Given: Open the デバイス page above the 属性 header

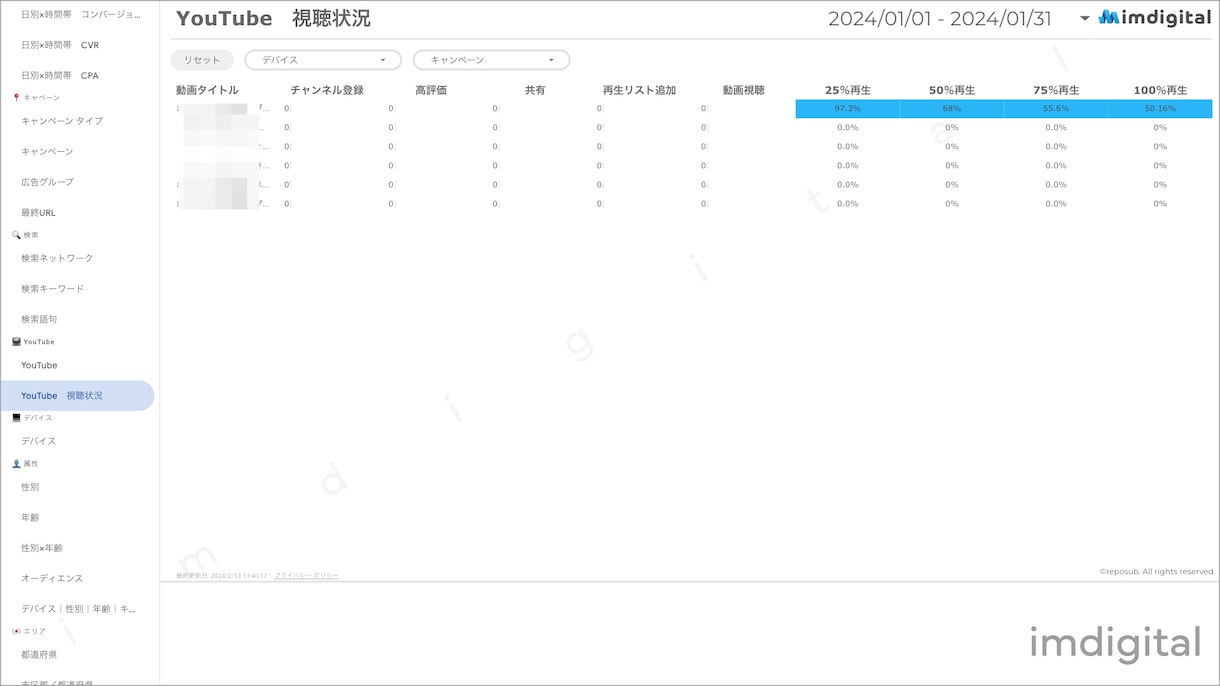Looking at the screenshot, I should click(x=38, y=441).
